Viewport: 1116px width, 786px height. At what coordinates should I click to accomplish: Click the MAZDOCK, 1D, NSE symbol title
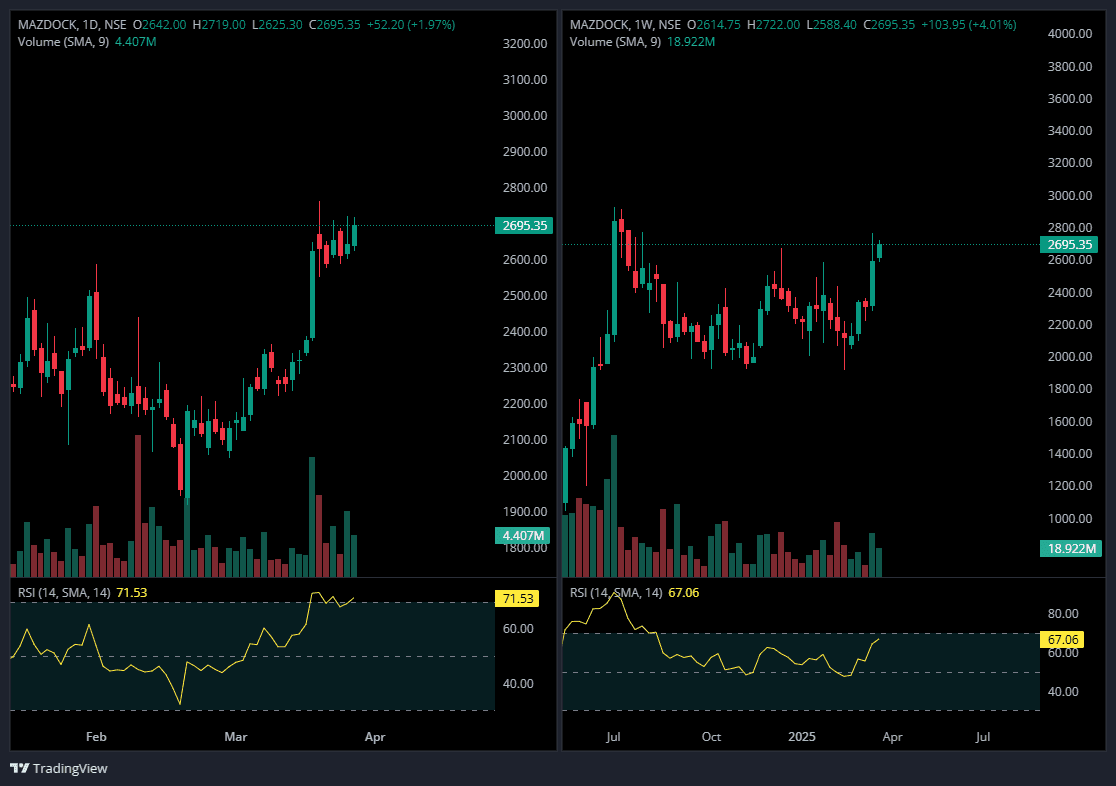coord(72,25)
